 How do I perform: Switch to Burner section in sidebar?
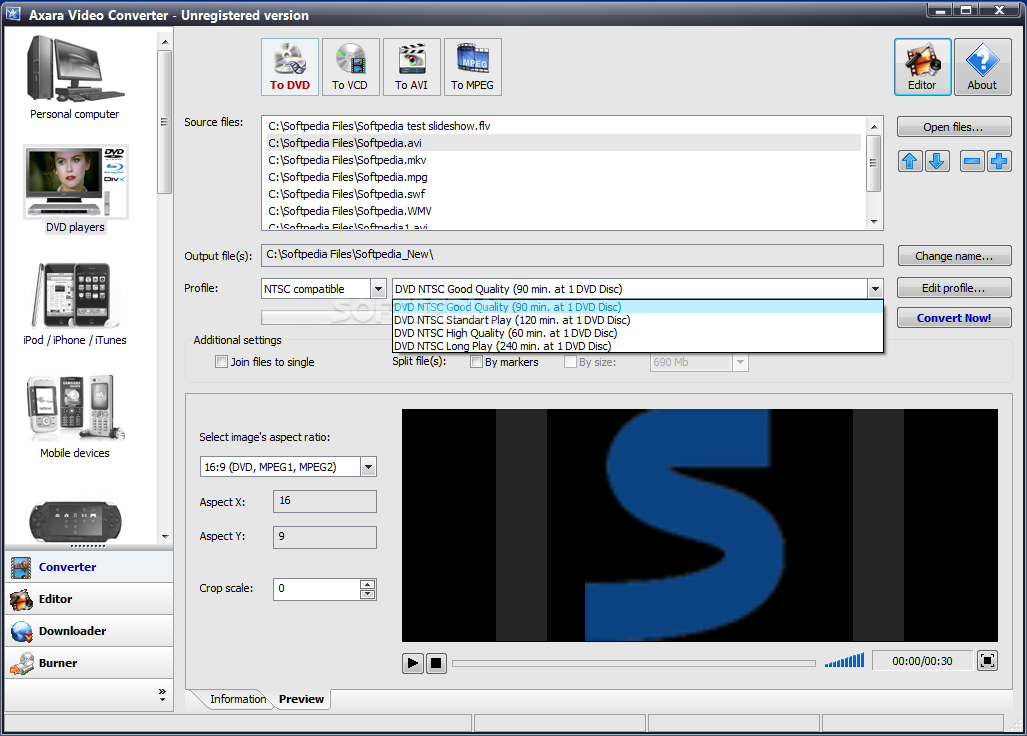[x=89, y=663]
